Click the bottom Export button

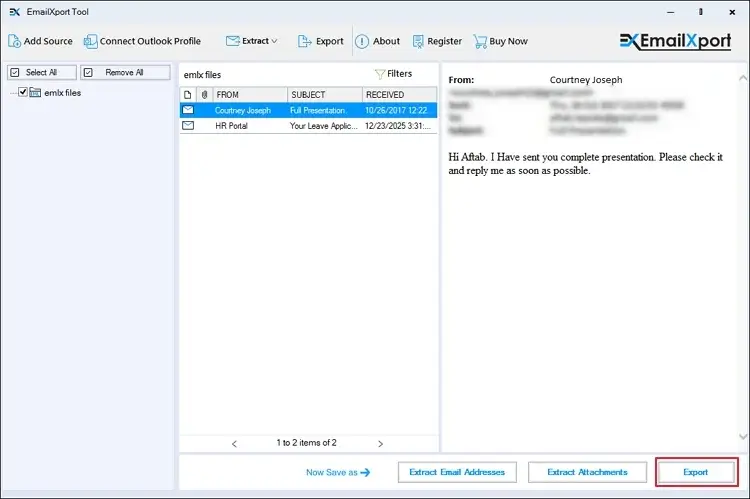click(695, 472)
